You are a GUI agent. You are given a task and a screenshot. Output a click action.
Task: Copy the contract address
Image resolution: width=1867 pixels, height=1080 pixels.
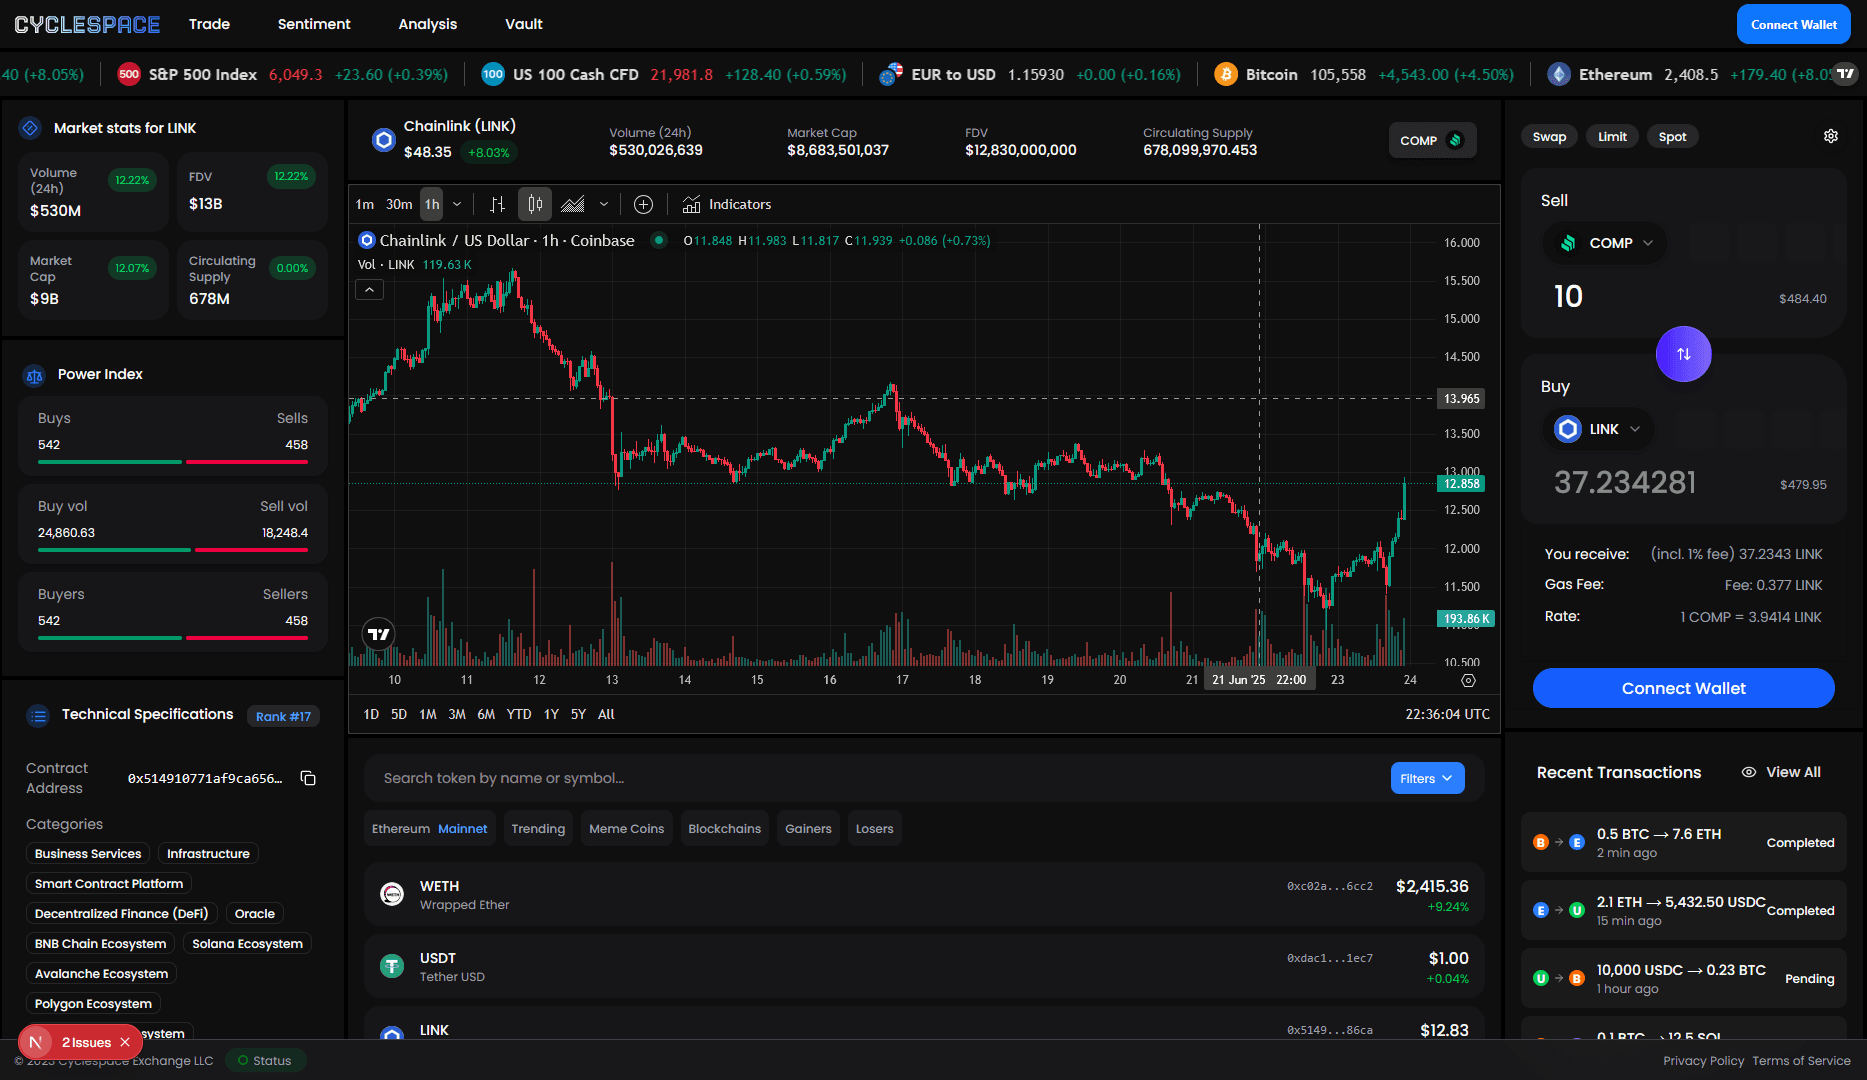point(308,778)
